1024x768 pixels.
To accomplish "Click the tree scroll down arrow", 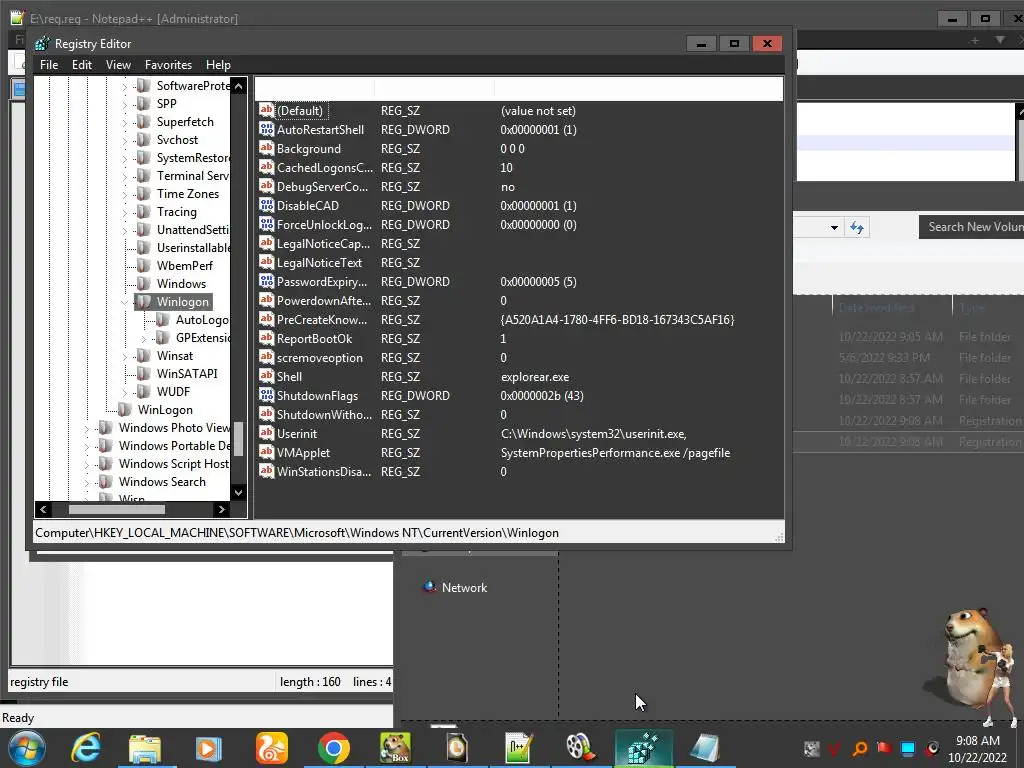I will pos(238,492).
